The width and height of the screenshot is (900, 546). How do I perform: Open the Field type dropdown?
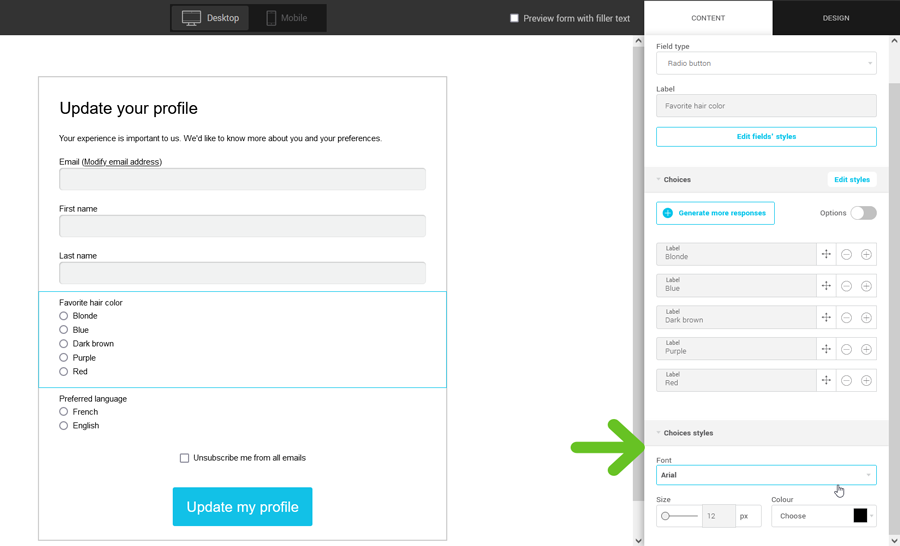(x=766, y=63)
